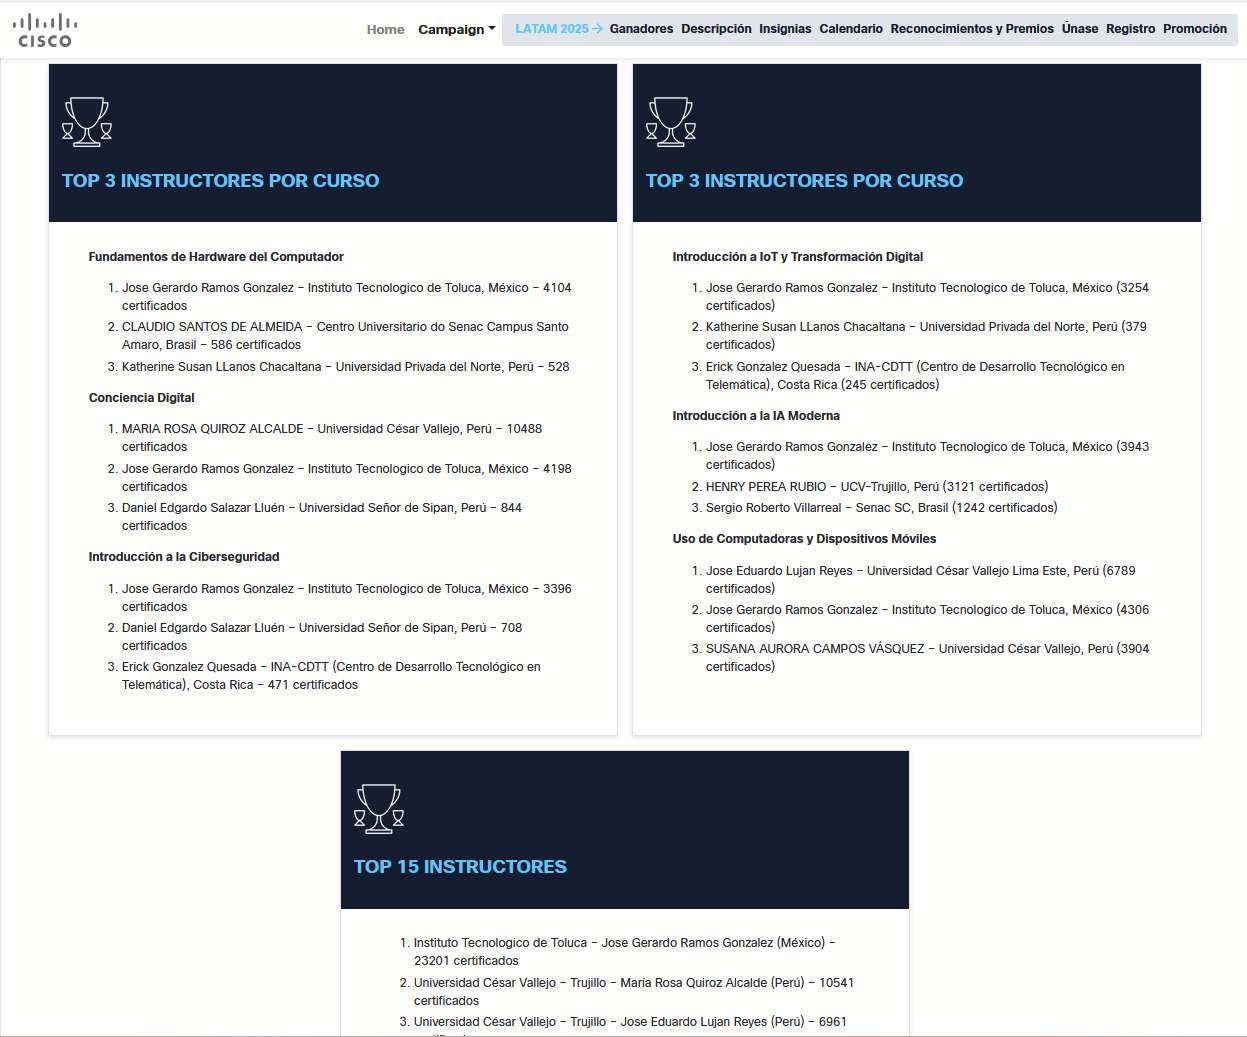Image resolution: width=1247 pixels, height=1037 pixels.
Task: Click the Únase link
Action: (1080, 29)
